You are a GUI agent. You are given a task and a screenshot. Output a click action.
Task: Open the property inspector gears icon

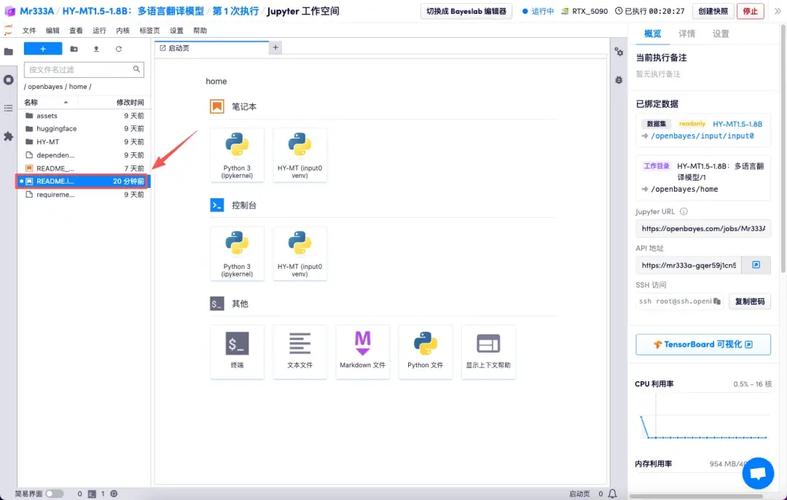pos(619,52)
